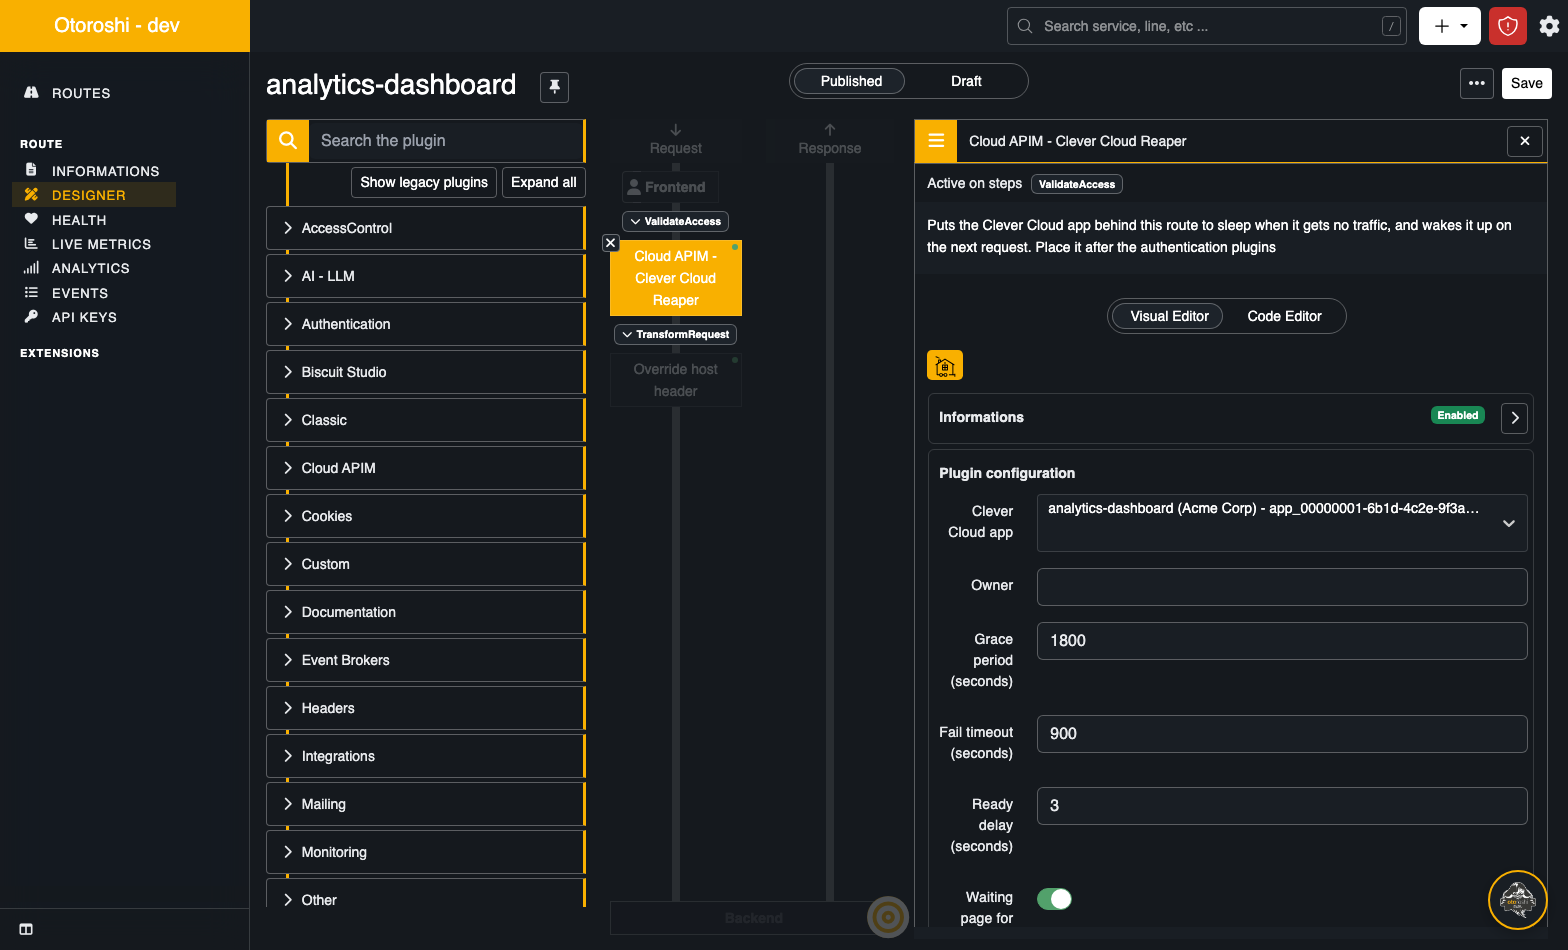
Task: Click the Grace period input field
Action: (x=1282, y=641)
